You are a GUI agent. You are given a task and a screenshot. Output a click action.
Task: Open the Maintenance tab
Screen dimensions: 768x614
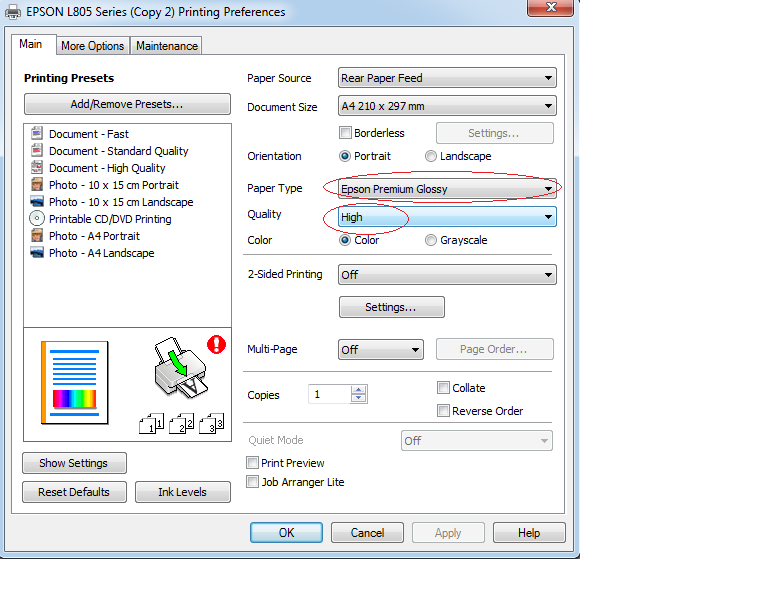[x=167, y=46]
